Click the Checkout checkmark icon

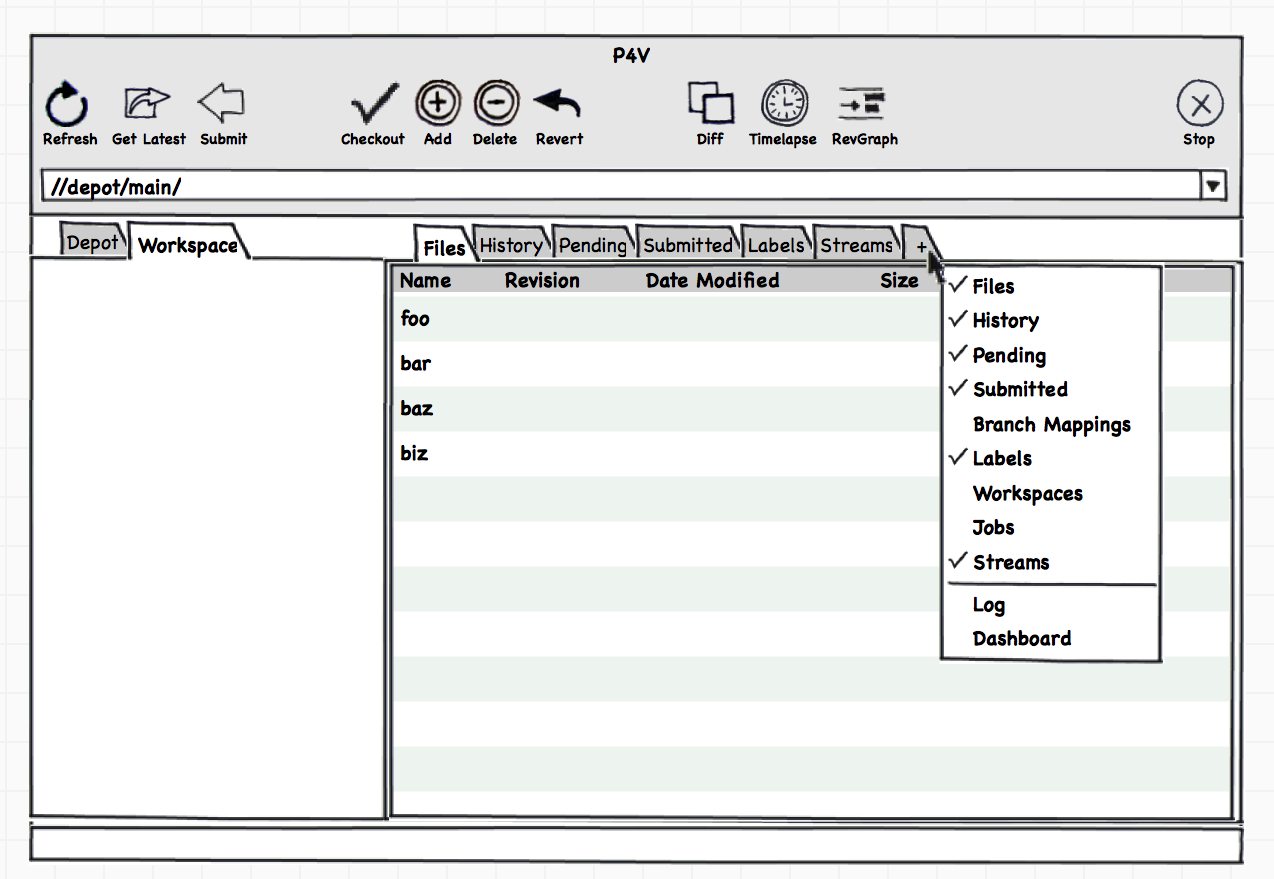point(373,103)
